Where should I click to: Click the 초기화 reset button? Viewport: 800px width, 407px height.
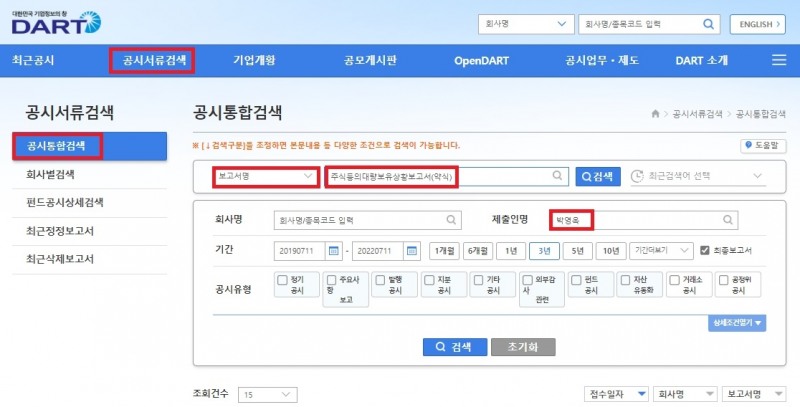(523, 347)
